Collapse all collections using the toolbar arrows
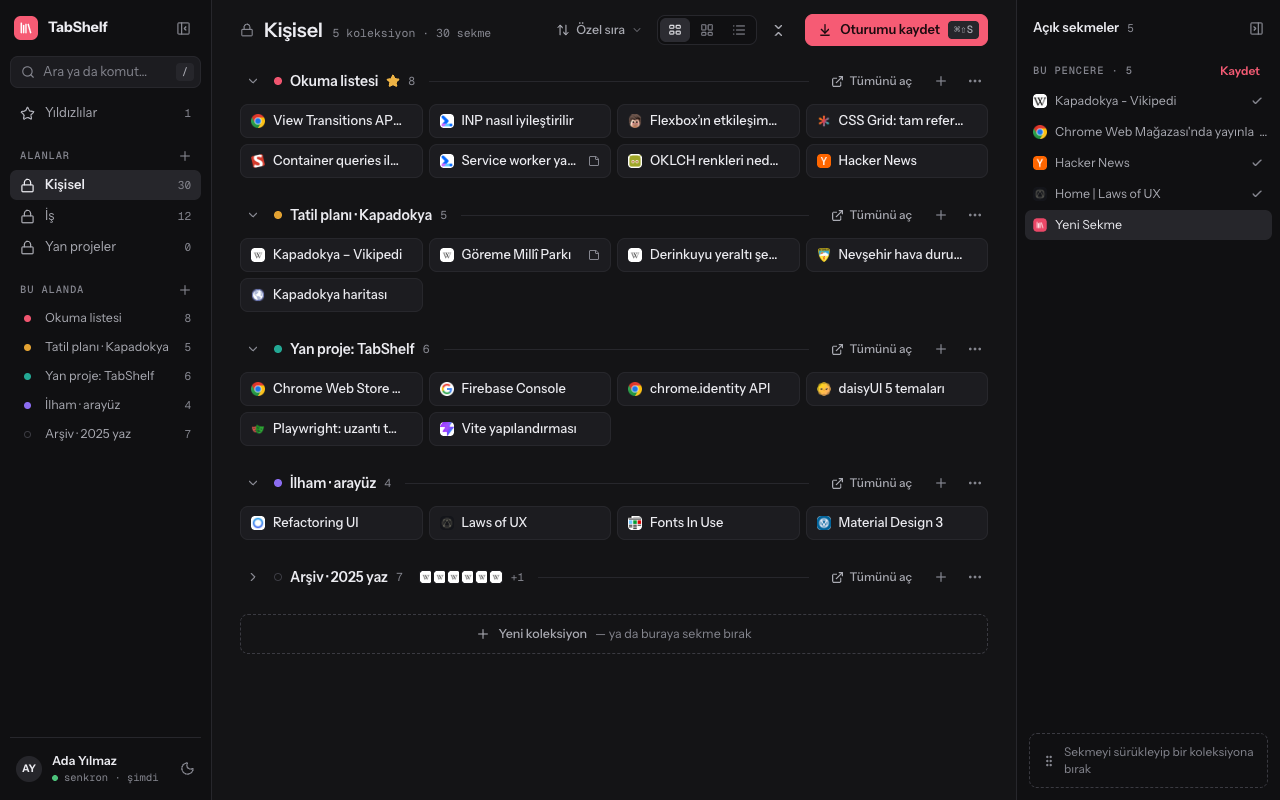This screenshot has height=800, width=1280. 778,30
